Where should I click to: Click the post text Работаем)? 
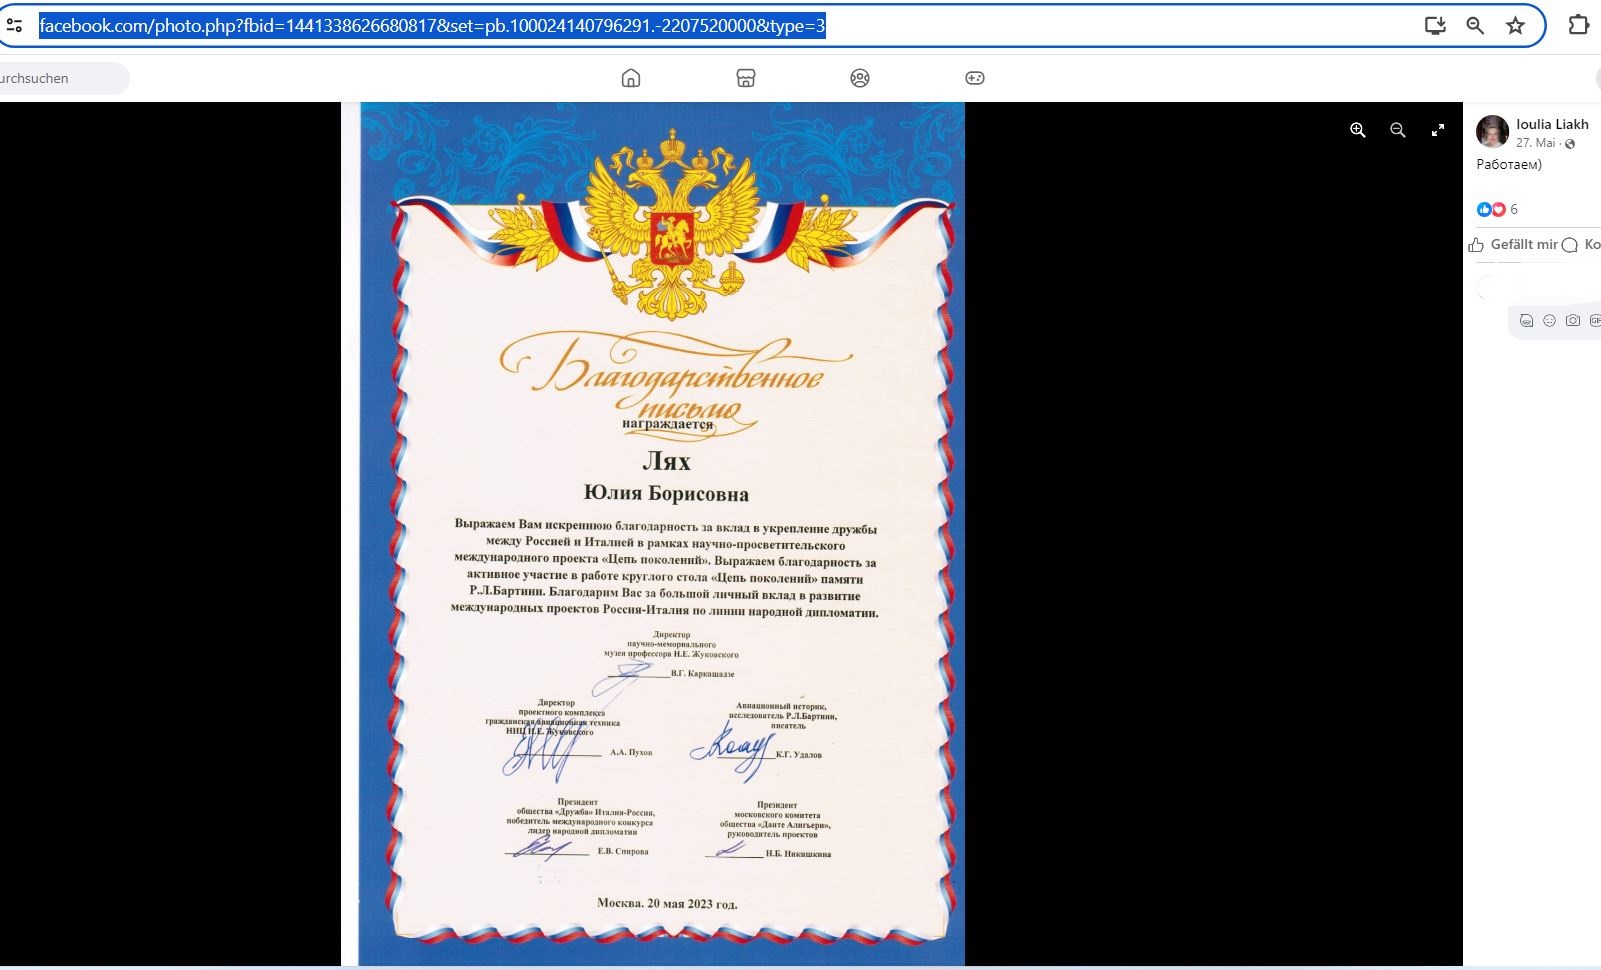[x=1509, y=164]
